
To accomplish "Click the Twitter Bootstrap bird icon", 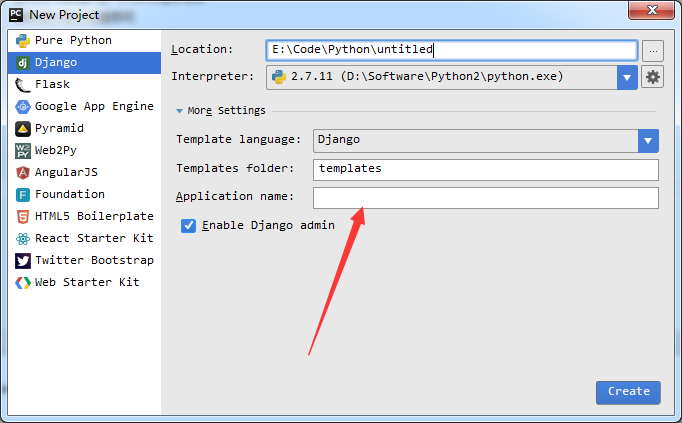I will pyautogui.click(x=23, y=261).
